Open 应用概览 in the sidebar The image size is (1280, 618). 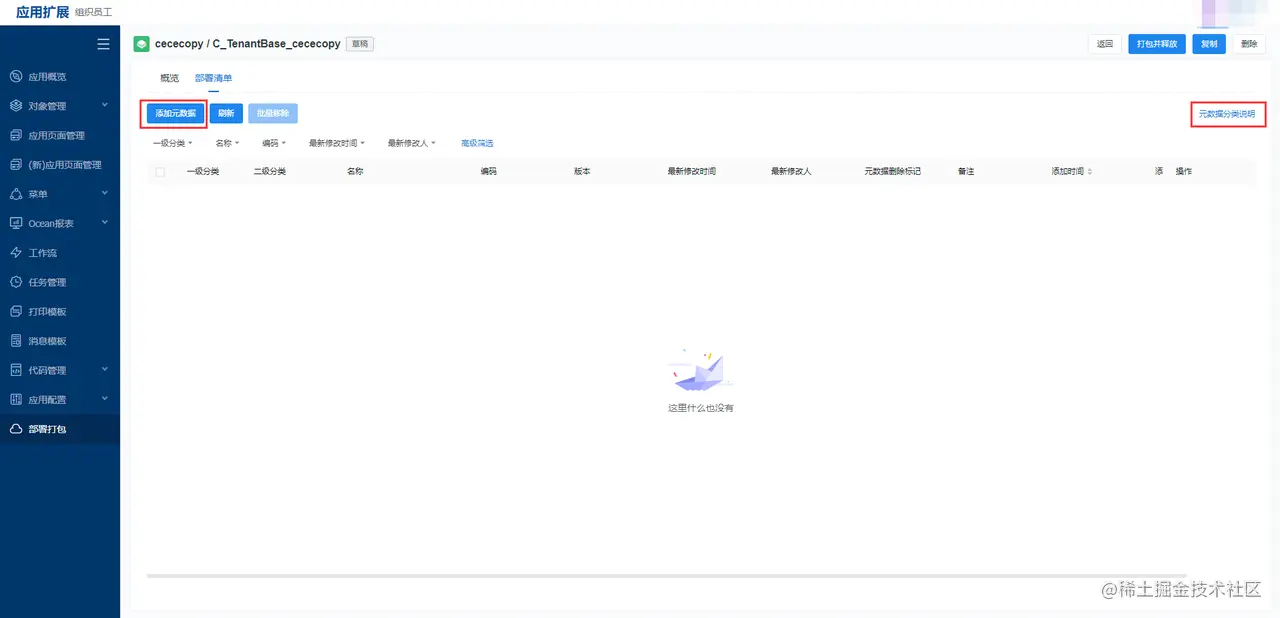coord(47,77)
